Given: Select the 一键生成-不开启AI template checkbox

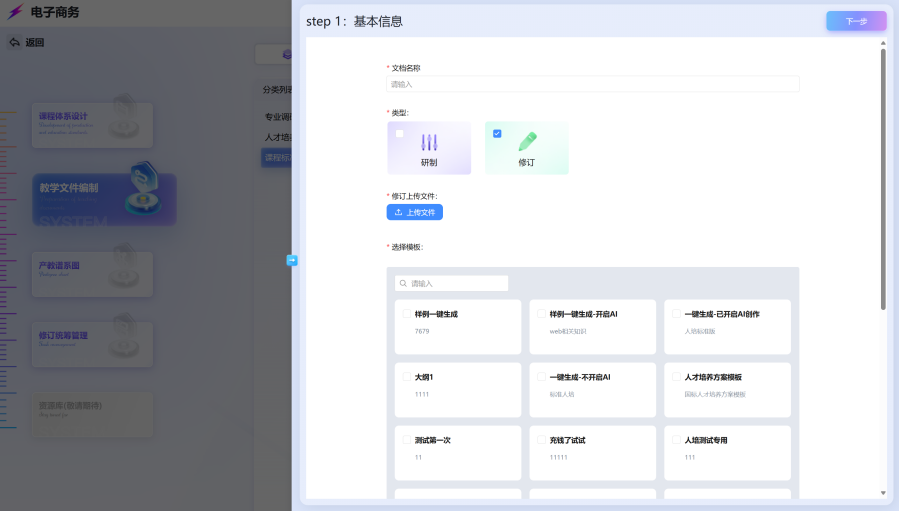Looking at the screenshot, I should pos(541,377).
